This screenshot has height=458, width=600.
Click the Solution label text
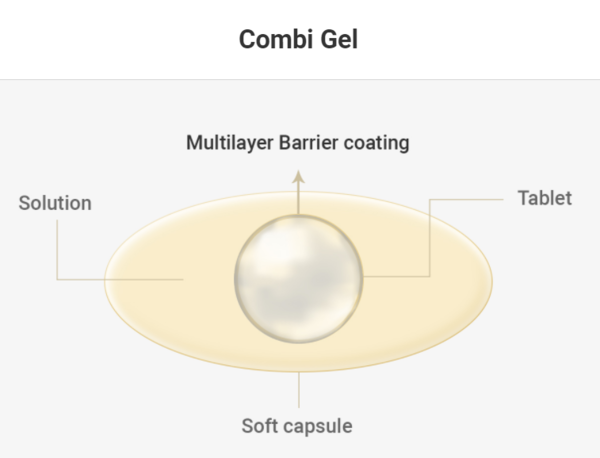pyautogui.click(x=55, y=203)
